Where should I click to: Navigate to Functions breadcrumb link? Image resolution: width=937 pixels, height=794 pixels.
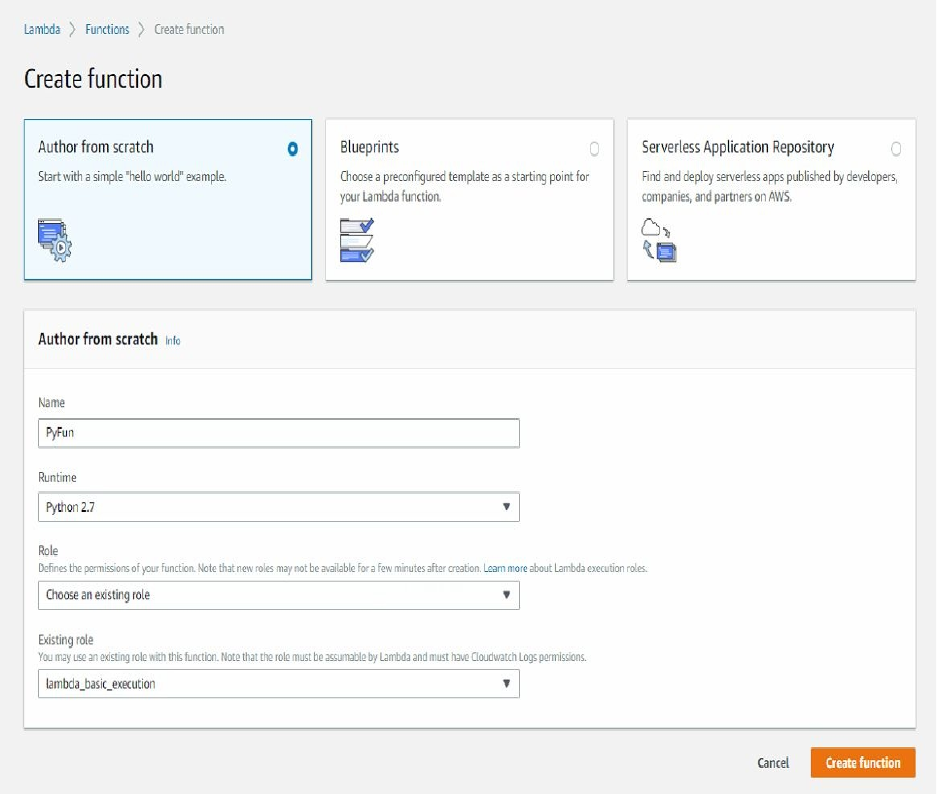(x=107, y=30)
